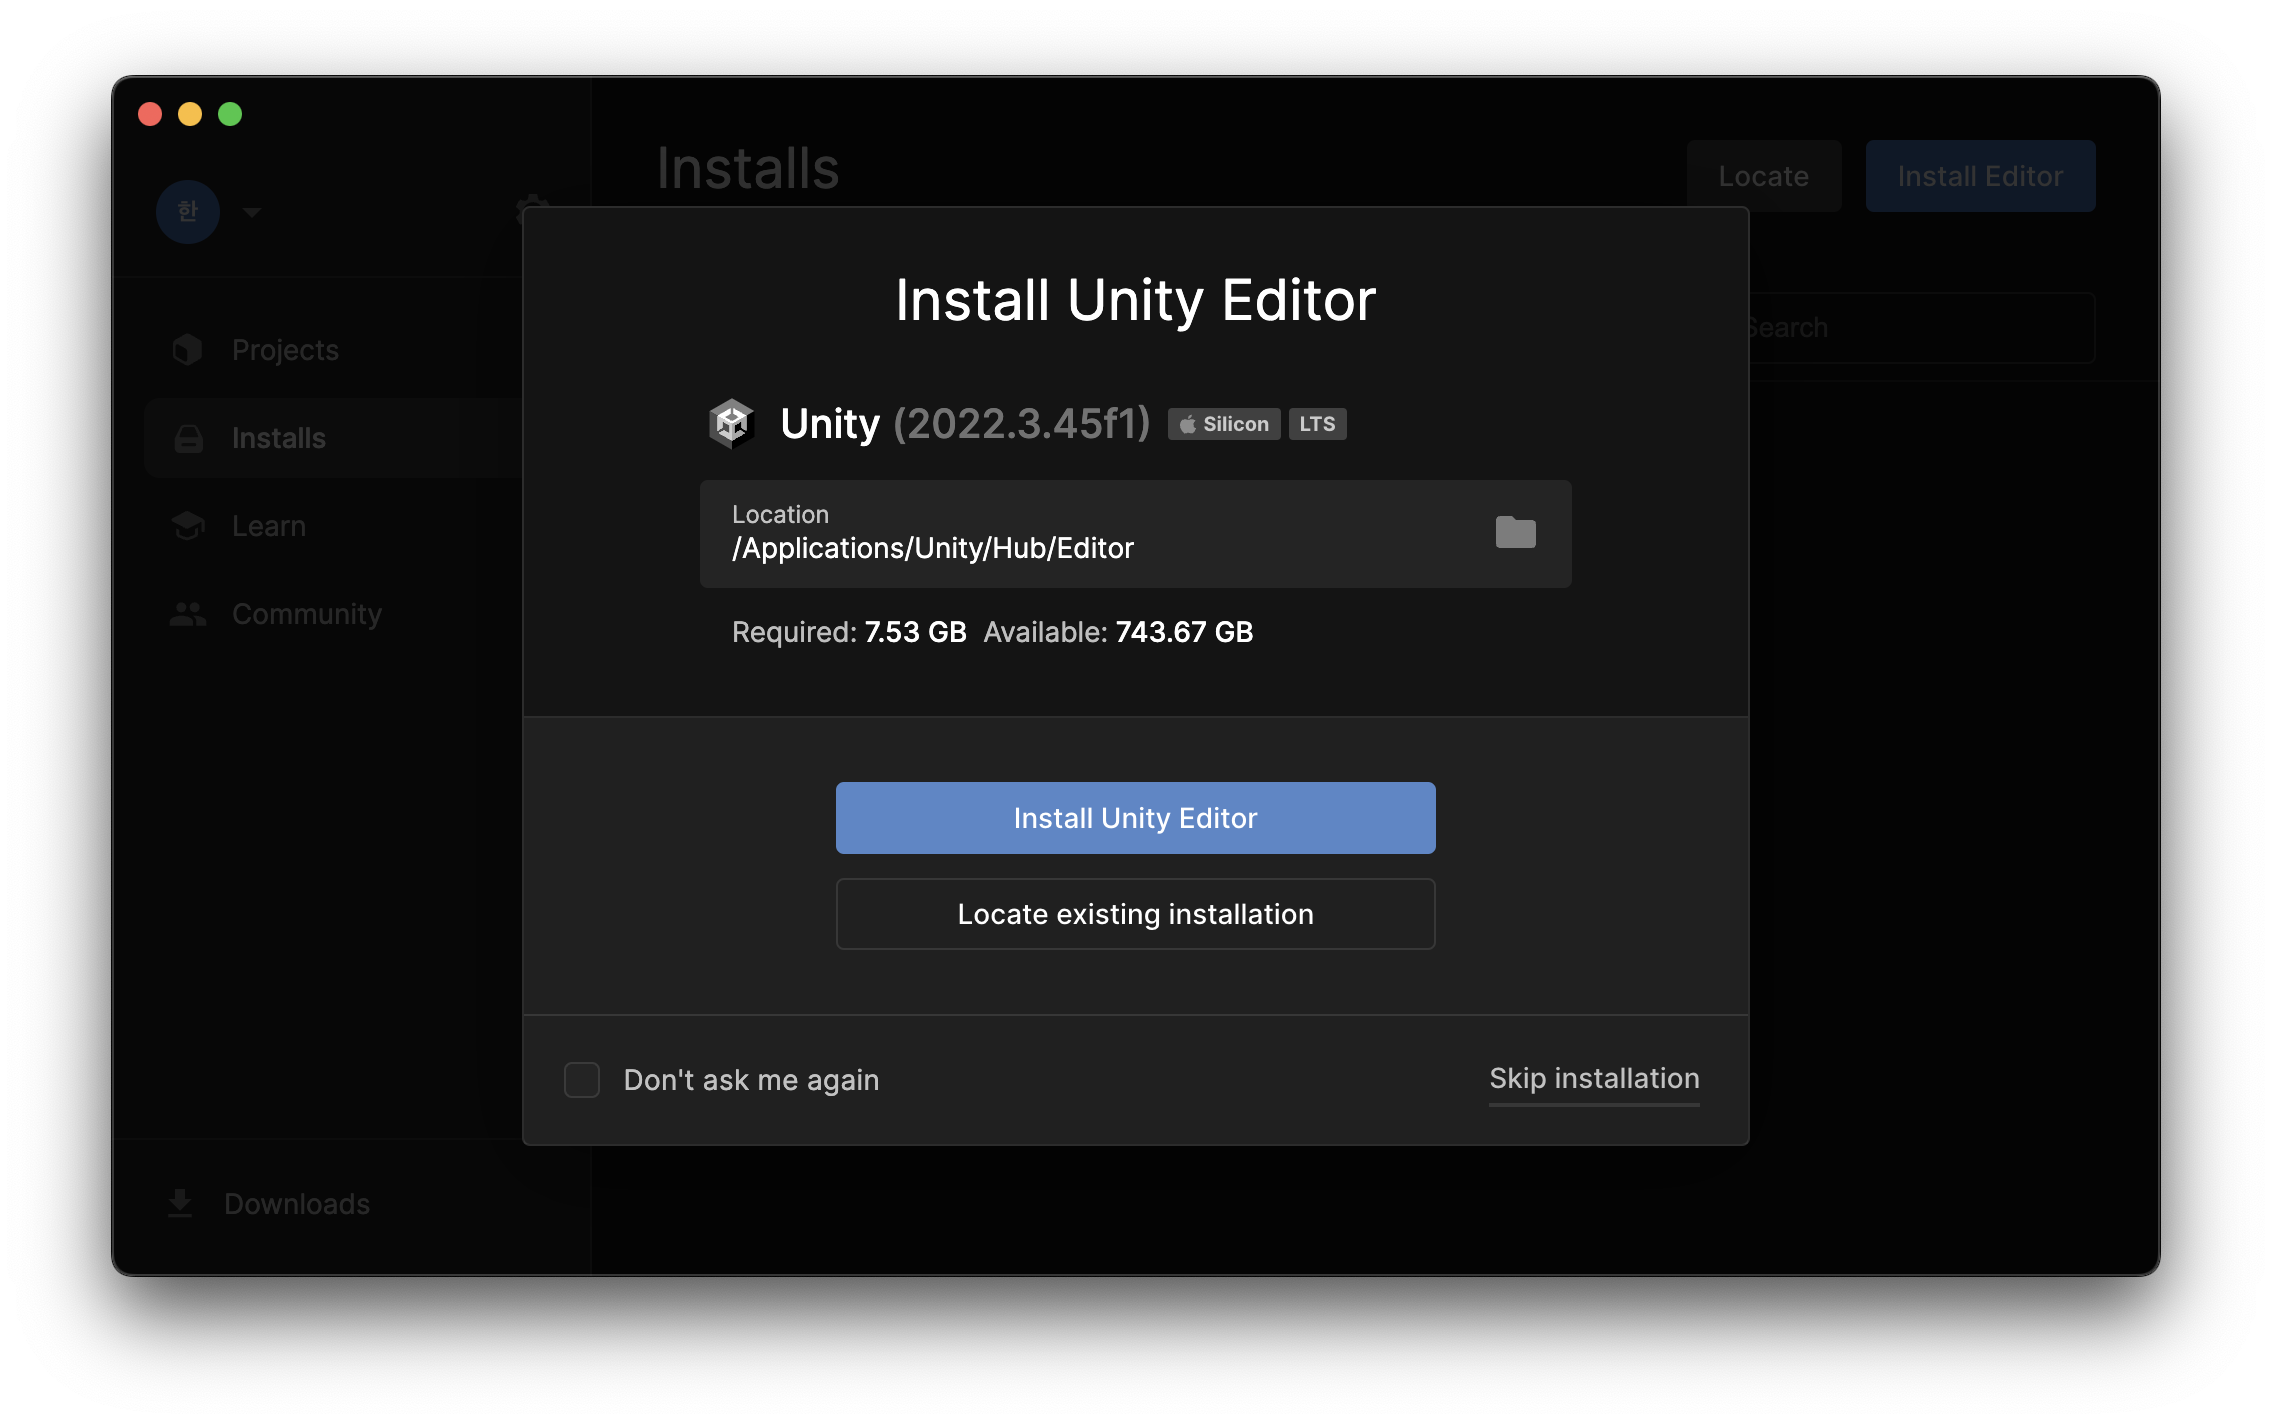The image size is (2272, 1424).
Task: Expand the account dropdown arrow
Action: 252,212
